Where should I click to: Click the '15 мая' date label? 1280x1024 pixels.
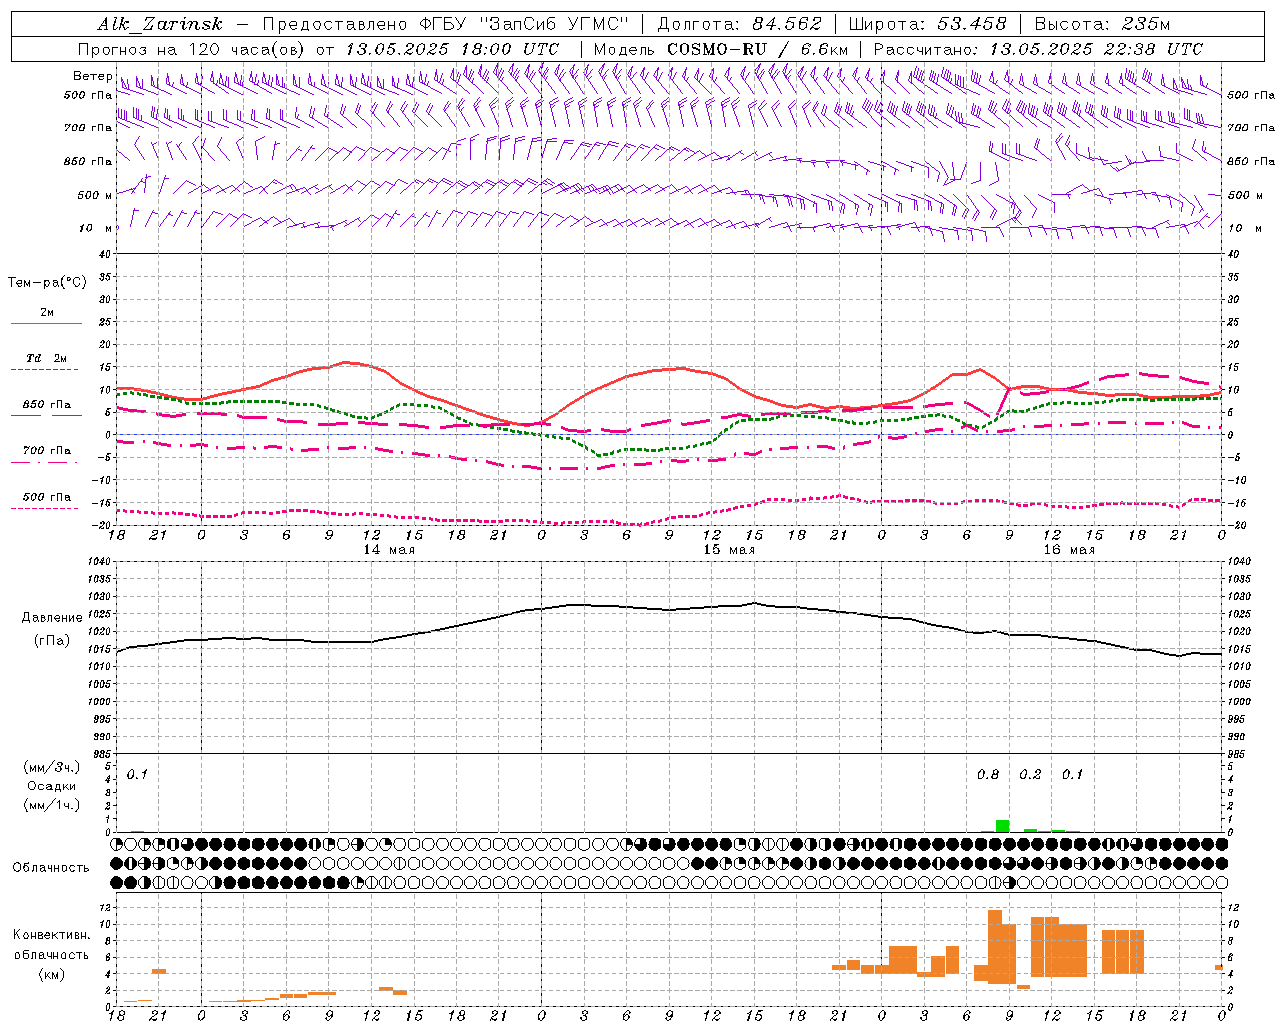[x=729, y=550]
